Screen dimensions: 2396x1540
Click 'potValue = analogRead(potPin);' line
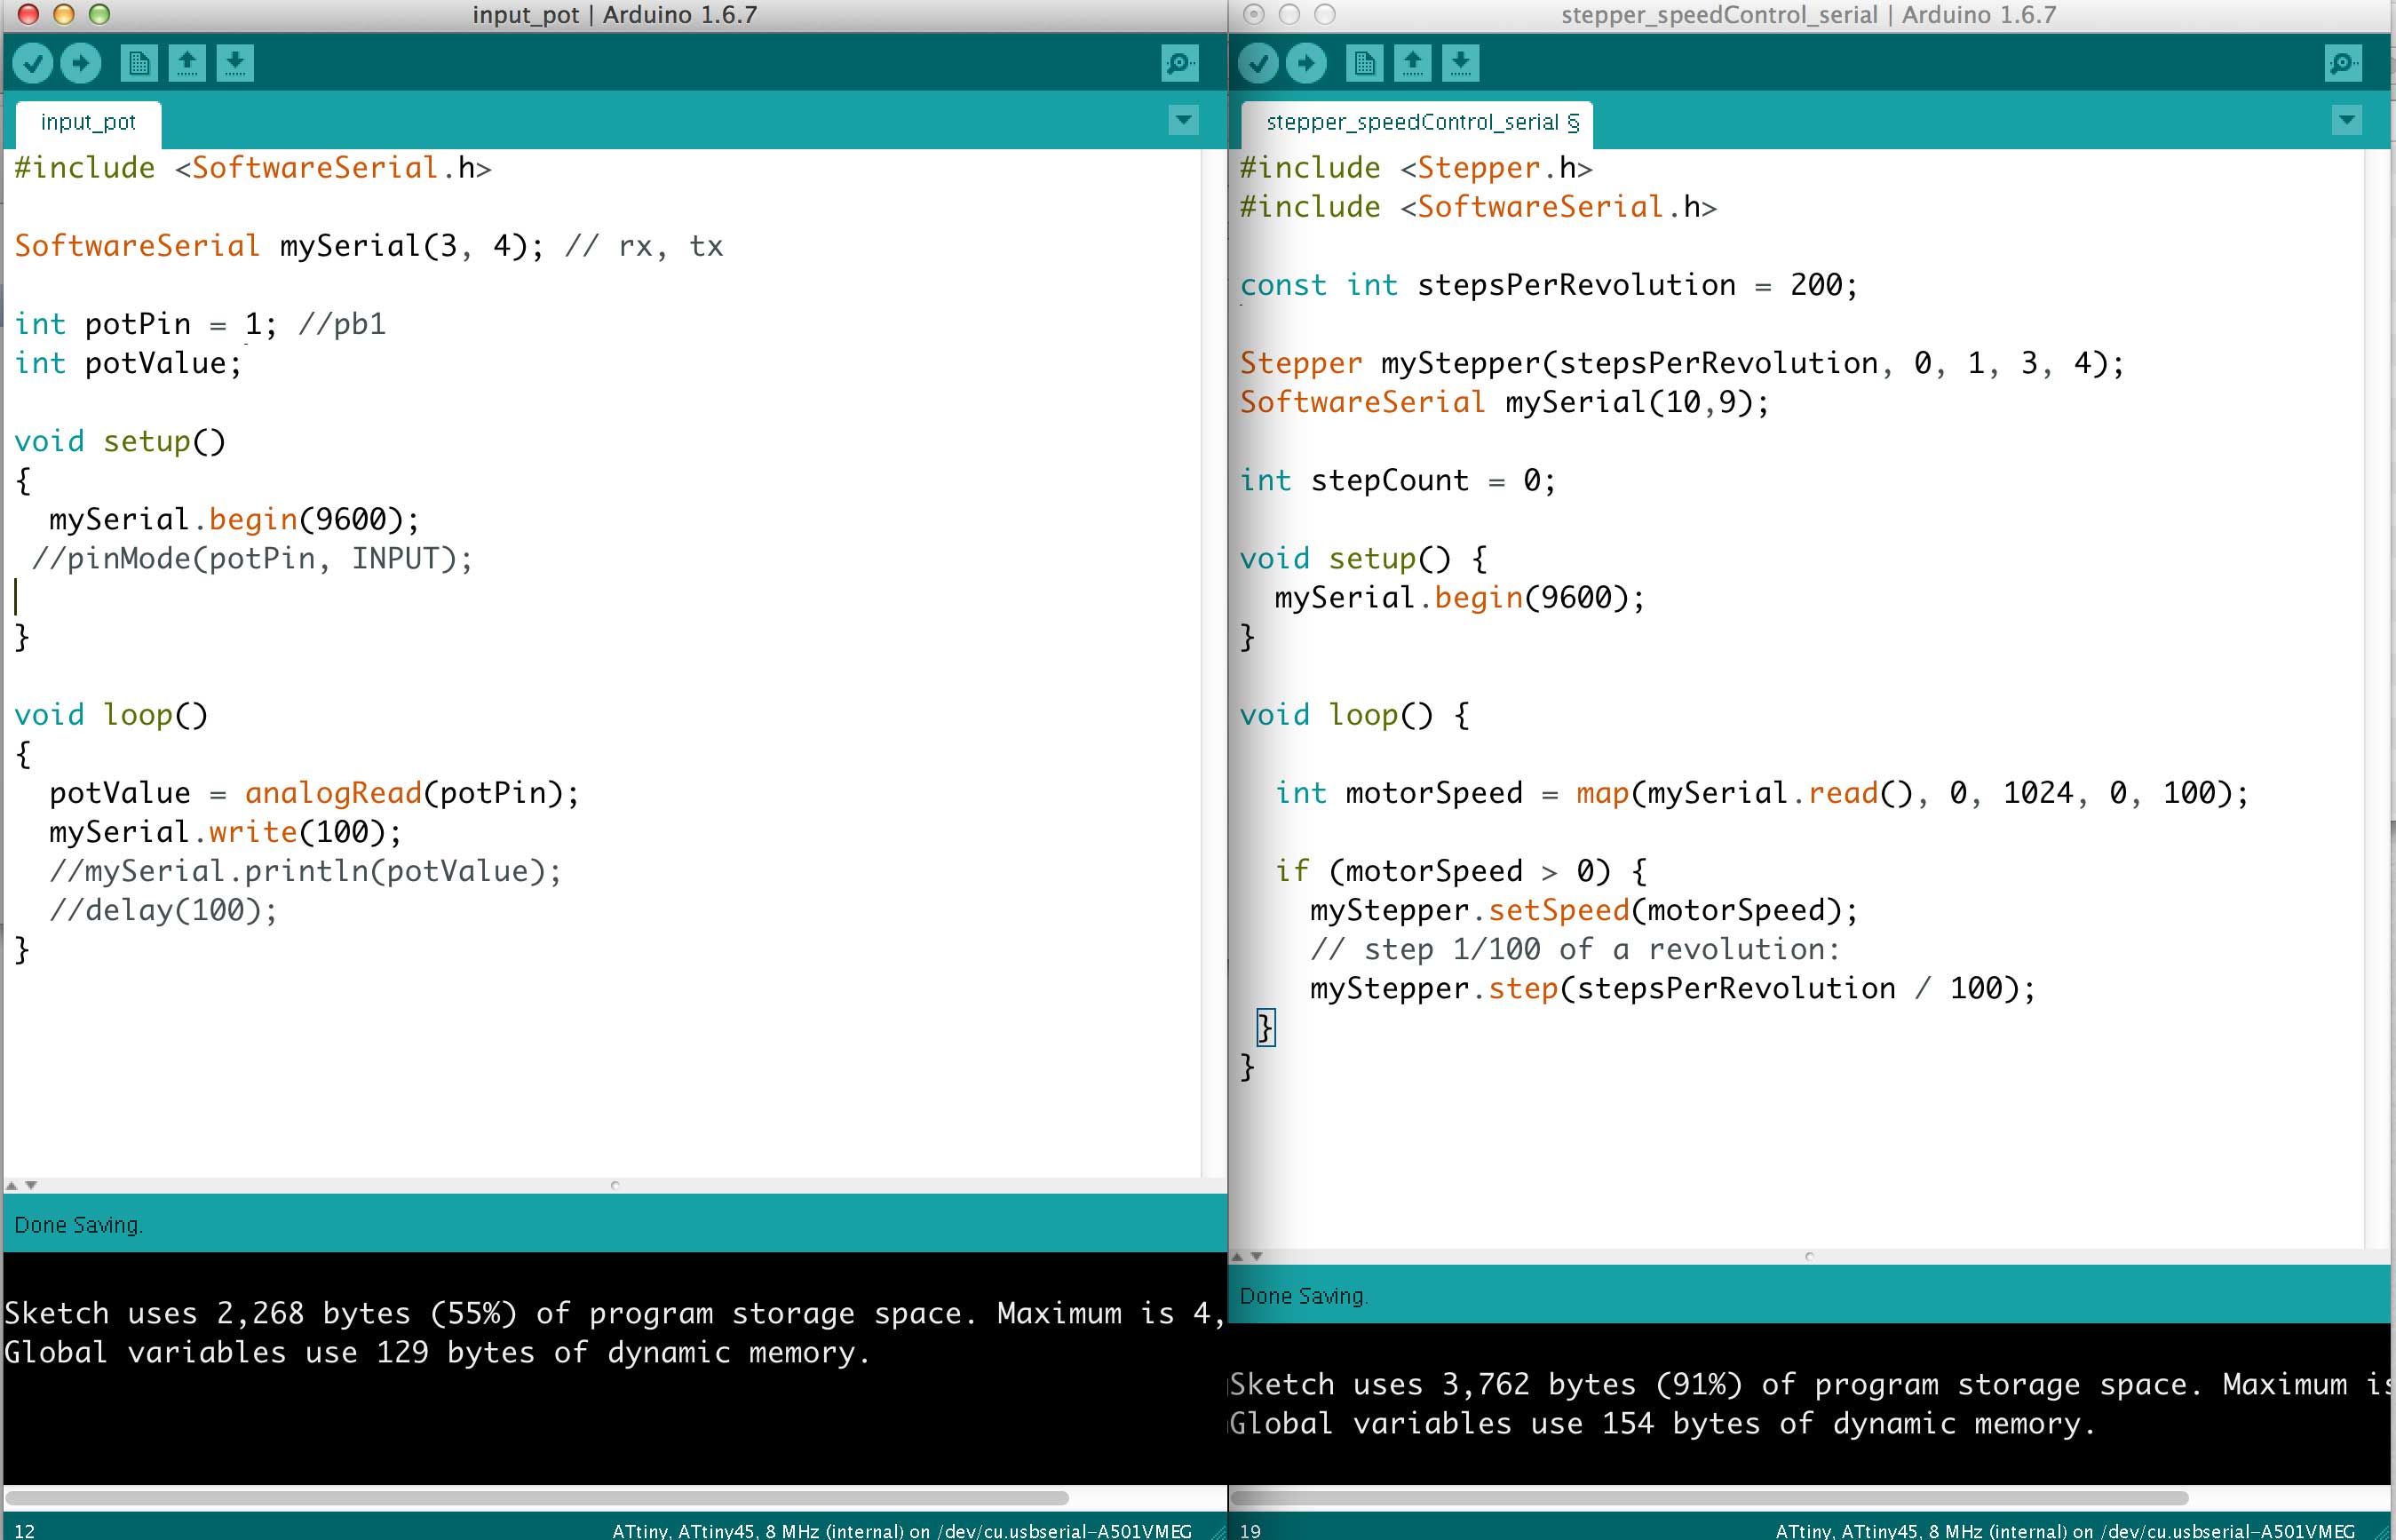click(x=314, y=793)
